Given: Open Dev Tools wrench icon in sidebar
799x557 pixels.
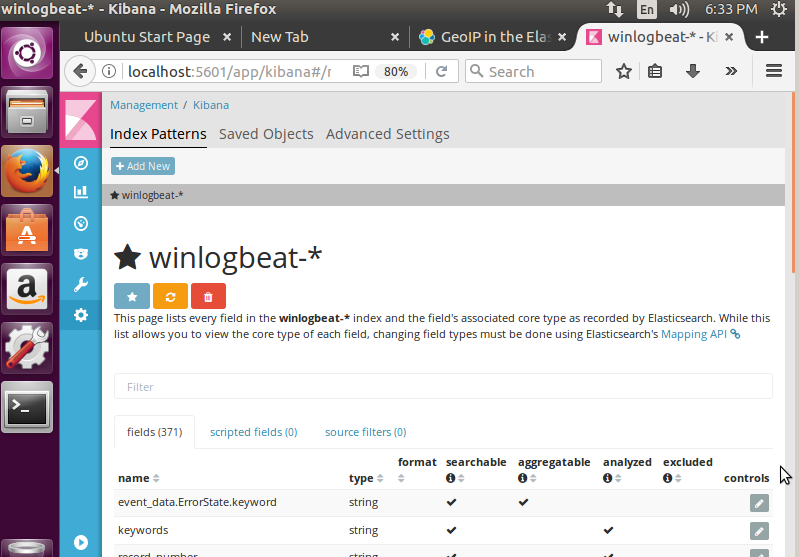Looking at the screenshot, I should click(81, 284).
